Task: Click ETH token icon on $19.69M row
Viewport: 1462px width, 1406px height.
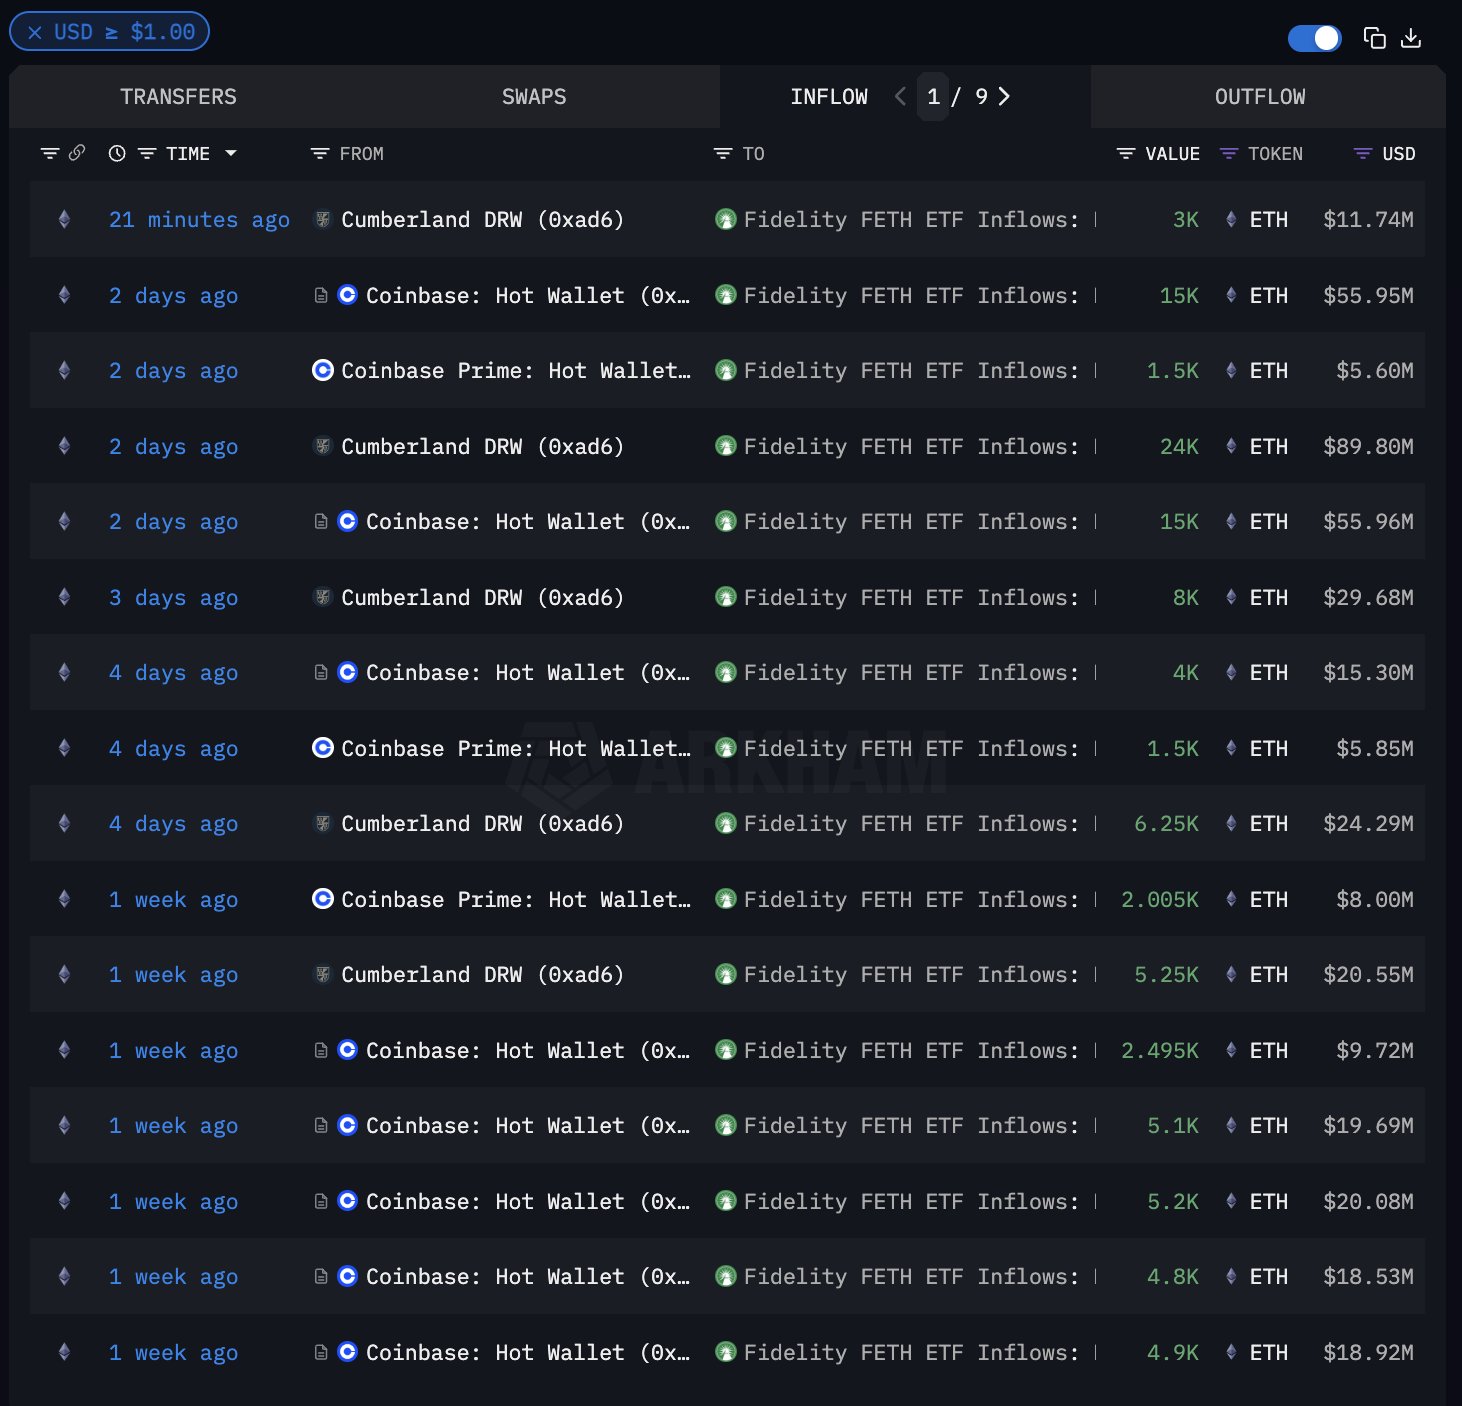Action: point(1231,1126)
